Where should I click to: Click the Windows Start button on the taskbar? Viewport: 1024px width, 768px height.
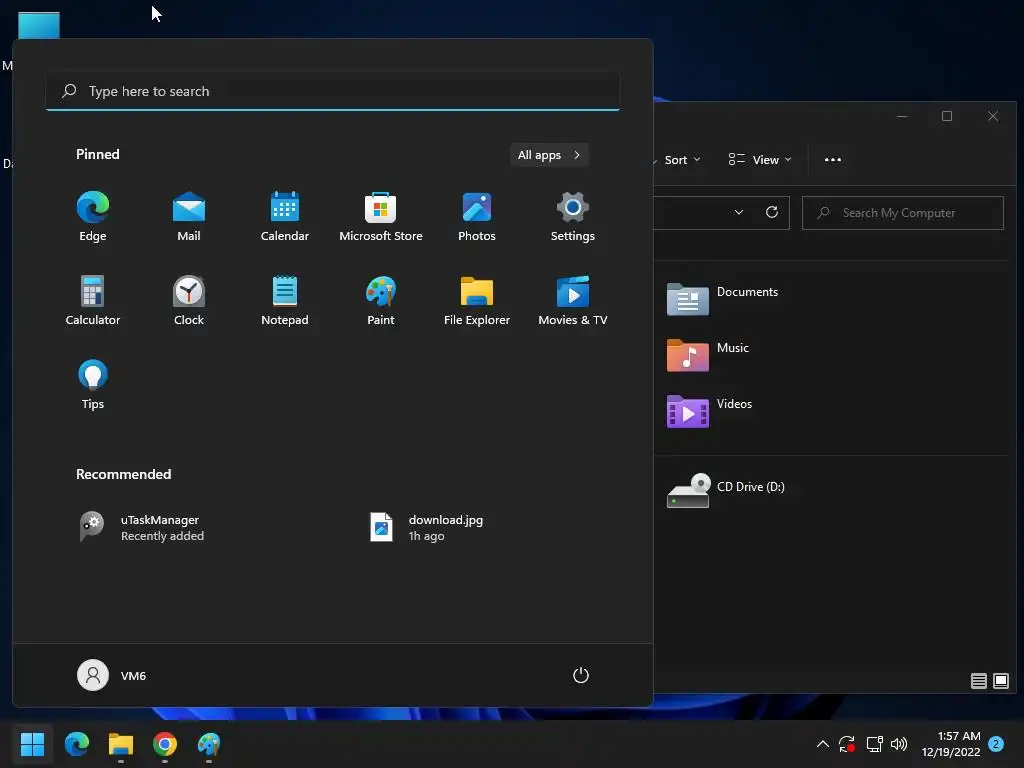coord(32,744)
